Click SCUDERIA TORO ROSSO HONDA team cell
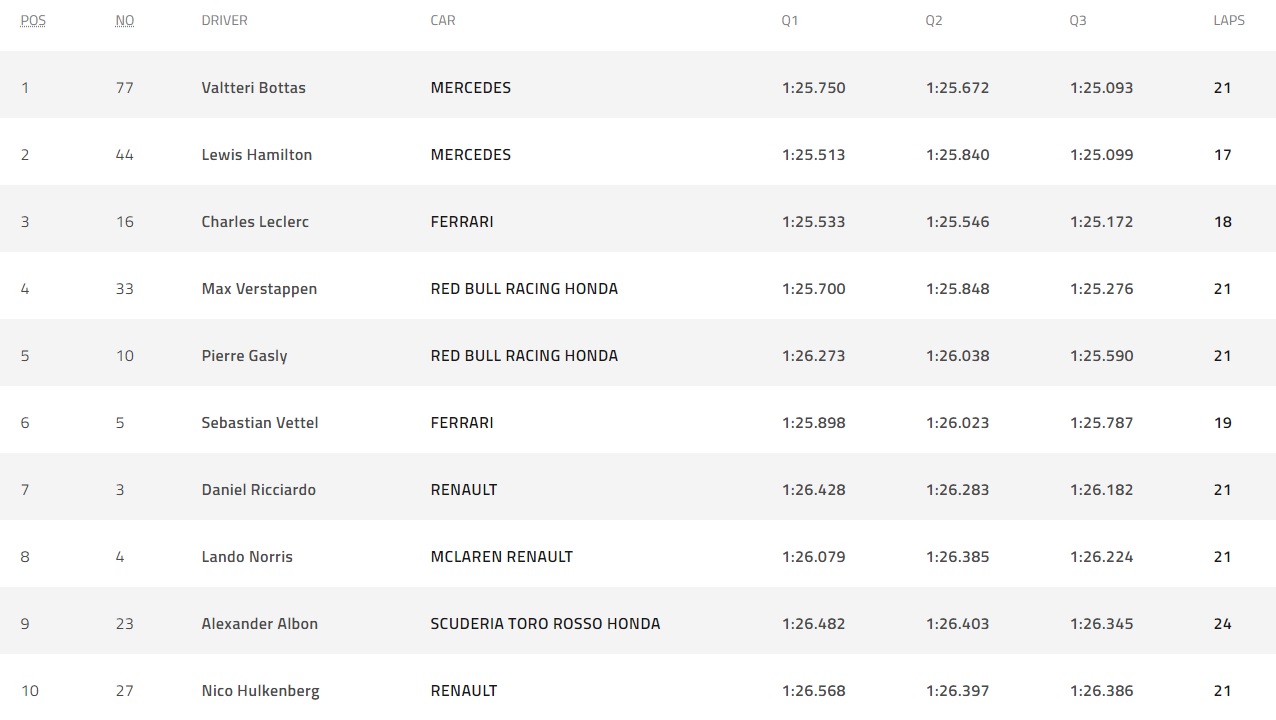Viewport: 1276px width, 720px height. tap(545, 623)
